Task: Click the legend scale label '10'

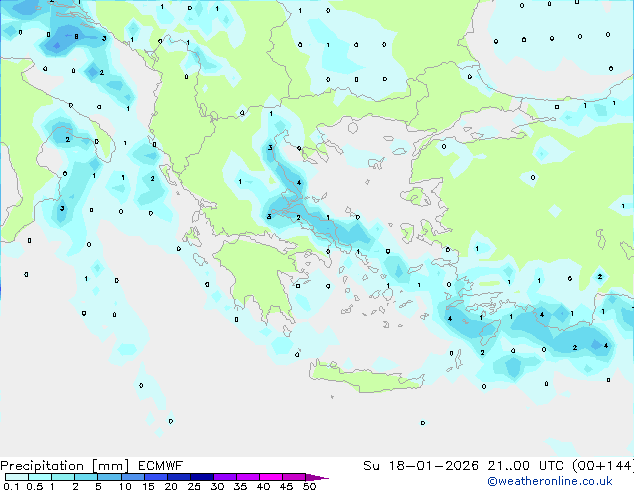Action: click(x=125, y=486)
